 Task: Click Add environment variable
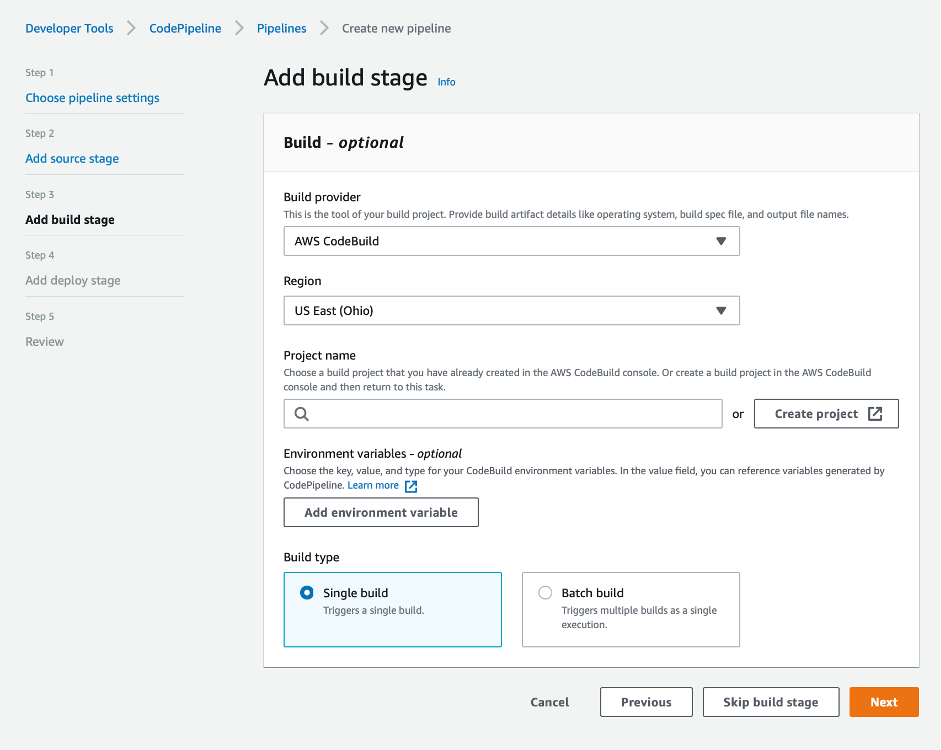coord(380,511)
